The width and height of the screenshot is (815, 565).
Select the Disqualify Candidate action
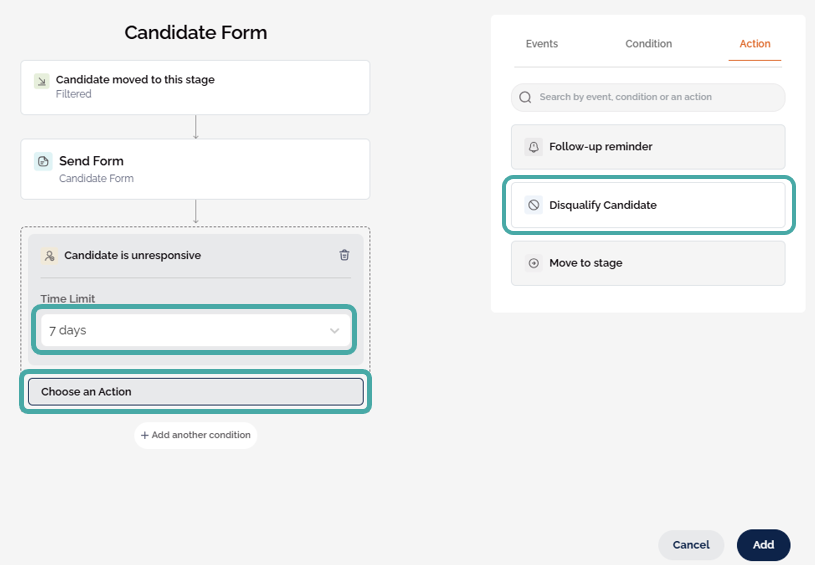[648, 205]
